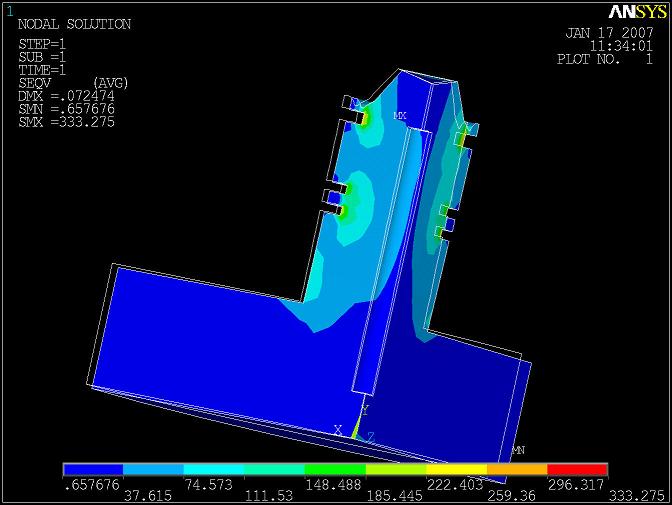The image size is (672, 505).
Task: Select the green legend color band
Action: pos(336,469)
